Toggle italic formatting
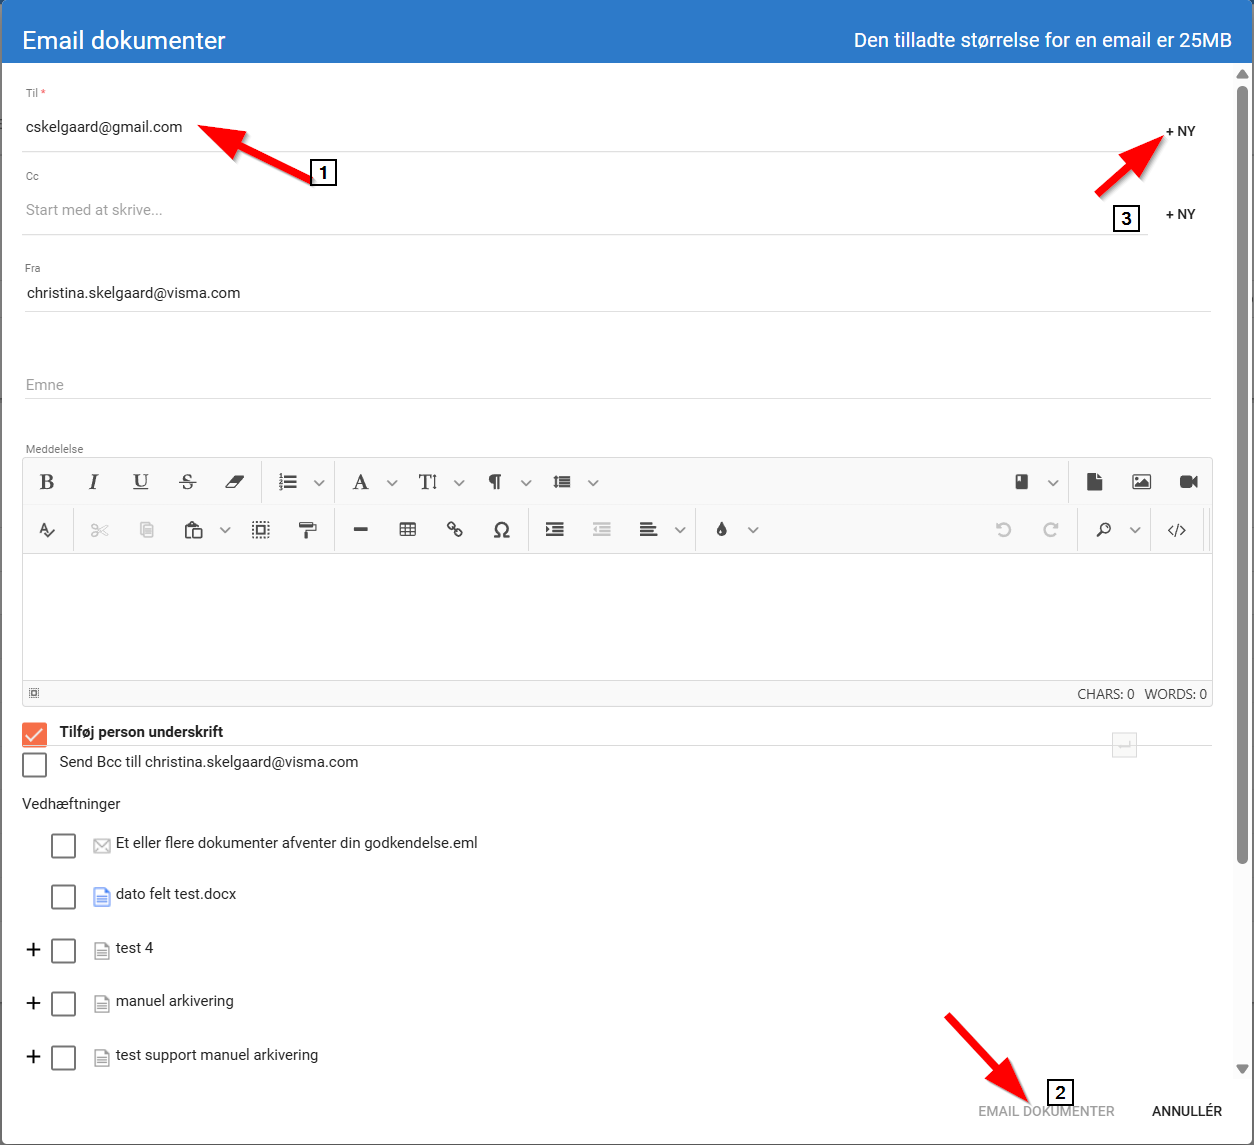The width and height of the screenshot is (1254, 1145). pos(94,482)
